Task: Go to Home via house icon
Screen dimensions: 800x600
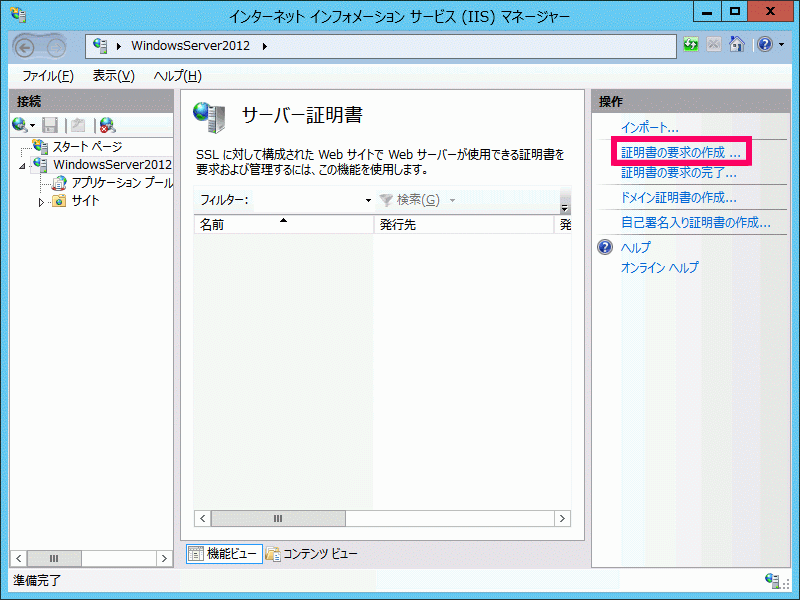Action: tap(737, 44)
